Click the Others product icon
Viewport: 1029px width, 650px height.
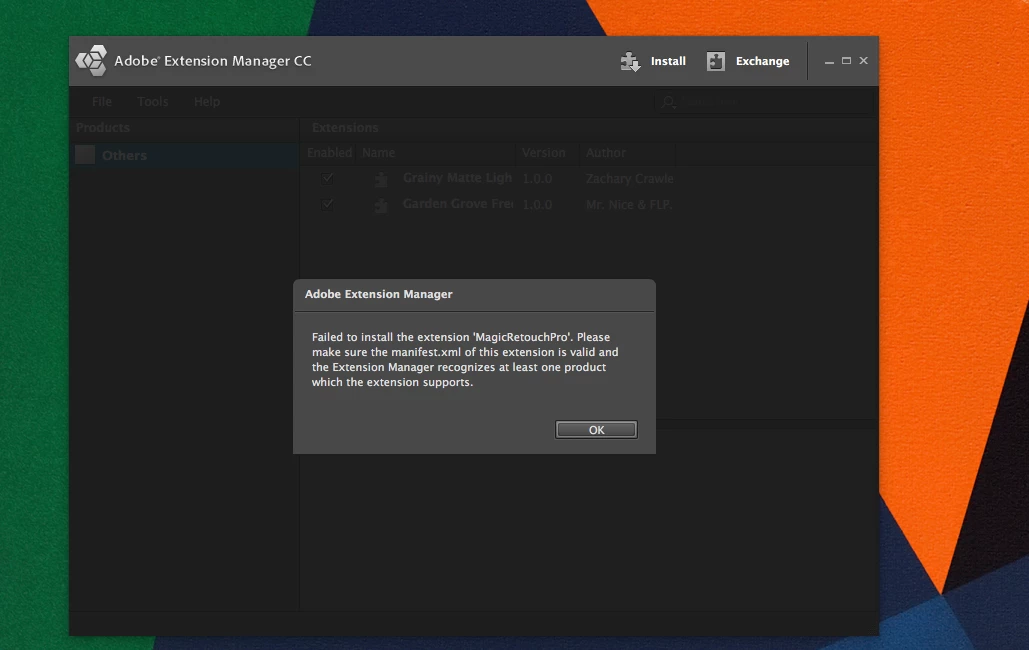click(85, 155)
